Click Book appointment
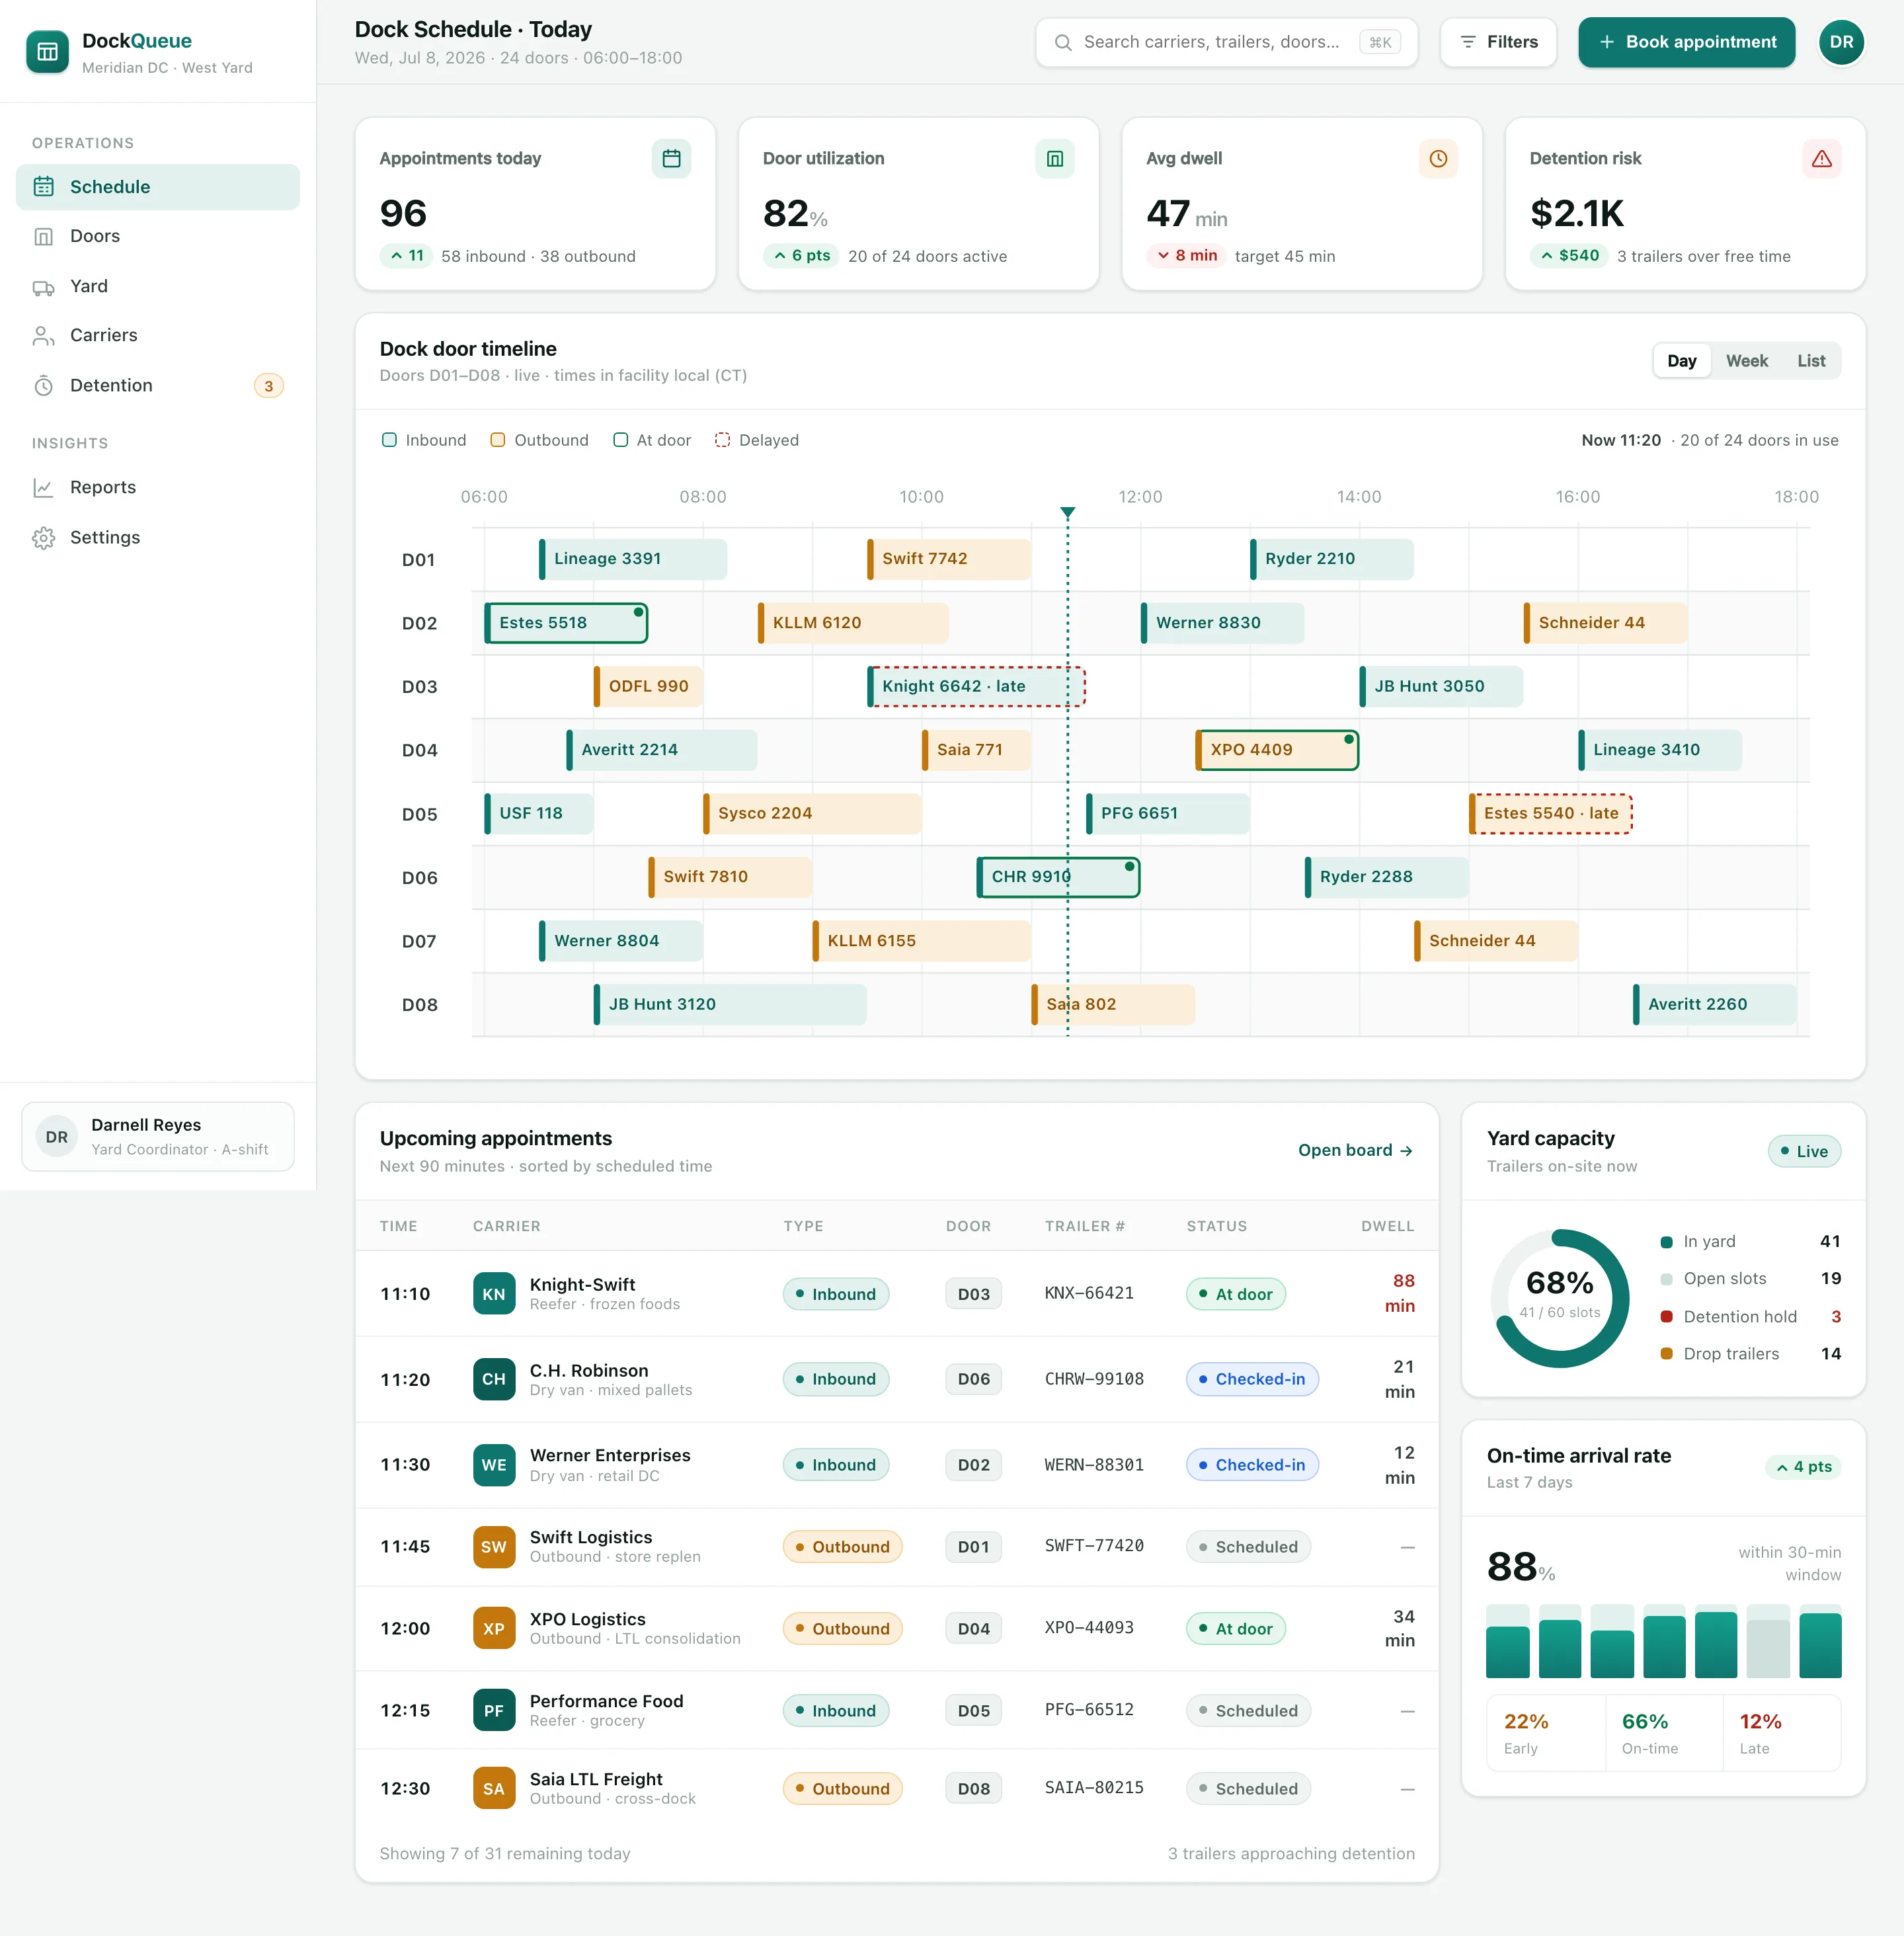This screenshot has width=1904, height=1936. 1686,42
